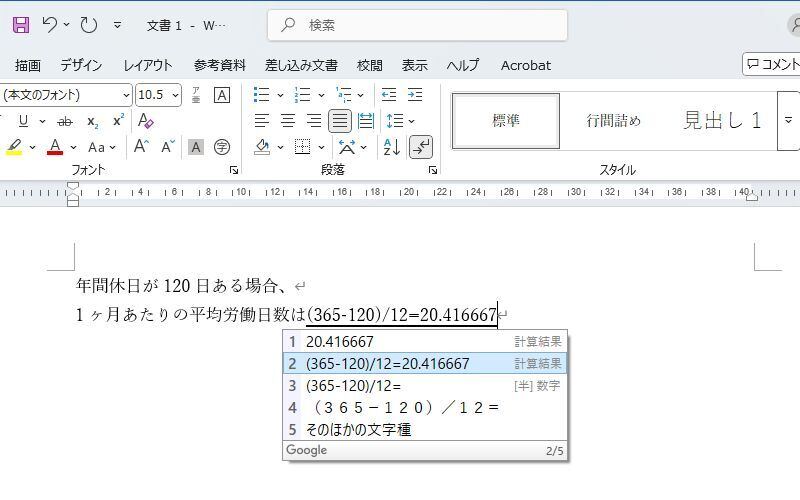Apply enclosing character border icon

click(221, 95)
